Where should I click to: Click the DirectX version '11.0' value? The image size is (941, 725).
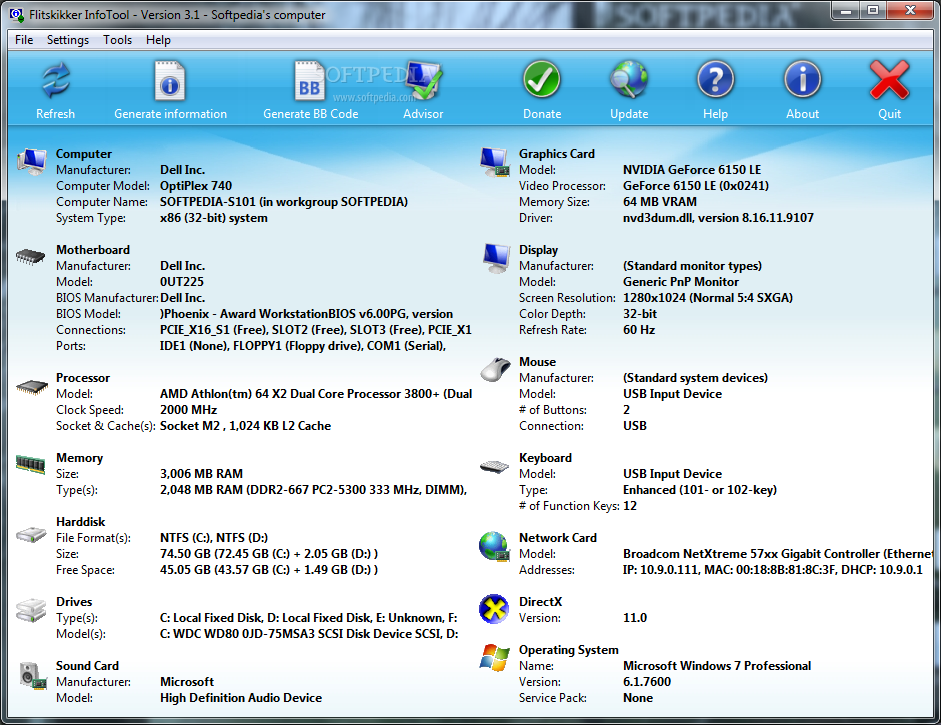(x=635, y=618)
